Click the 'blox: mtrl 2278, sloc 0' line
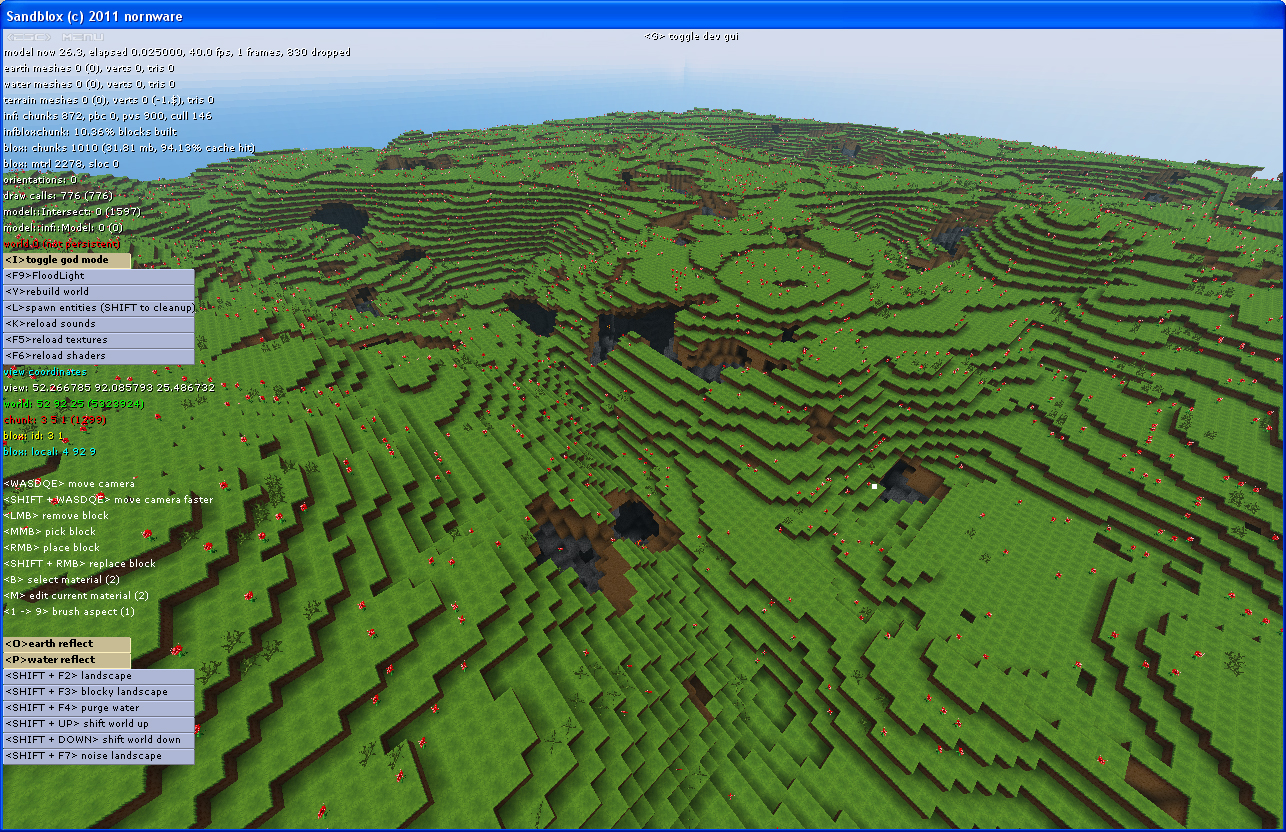1286x832 pixels. pos(61,164)
